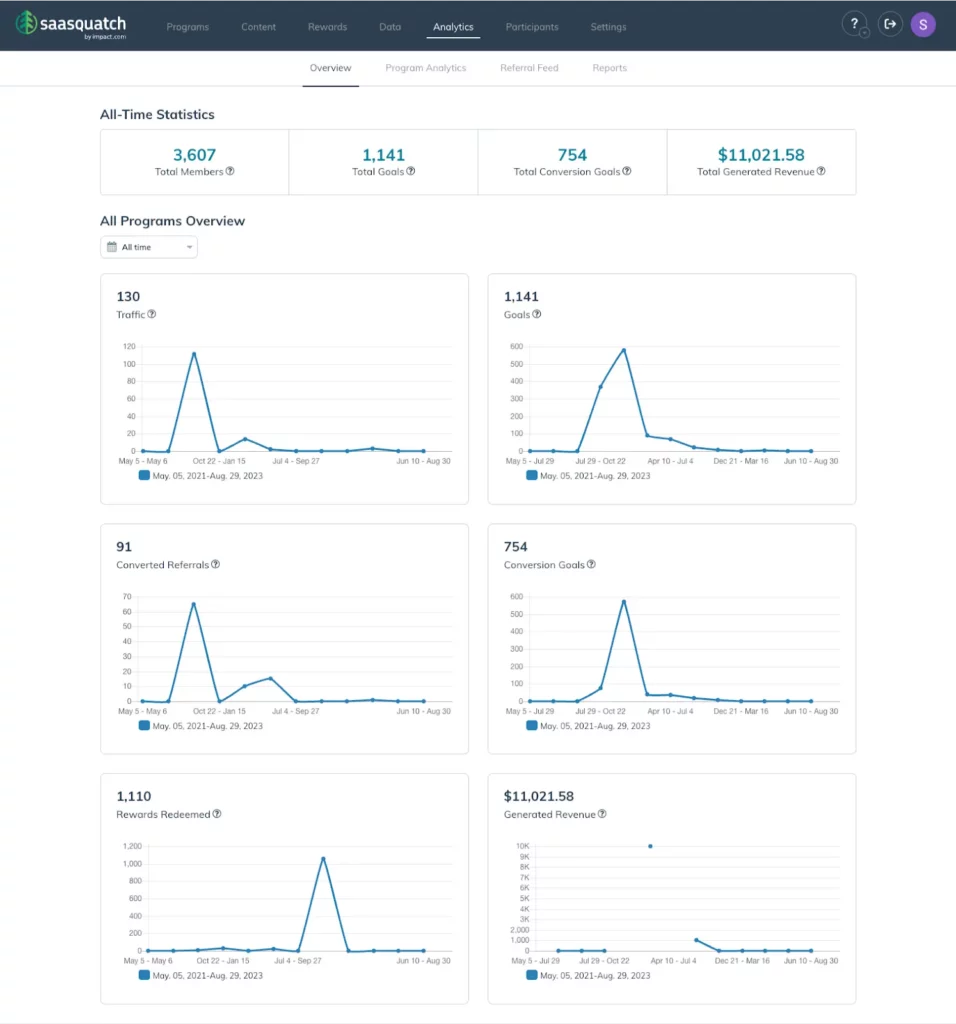
Task: Click help icon beside Total Generated Revenue
Action: pyautogui.click(x=821, y=171)
